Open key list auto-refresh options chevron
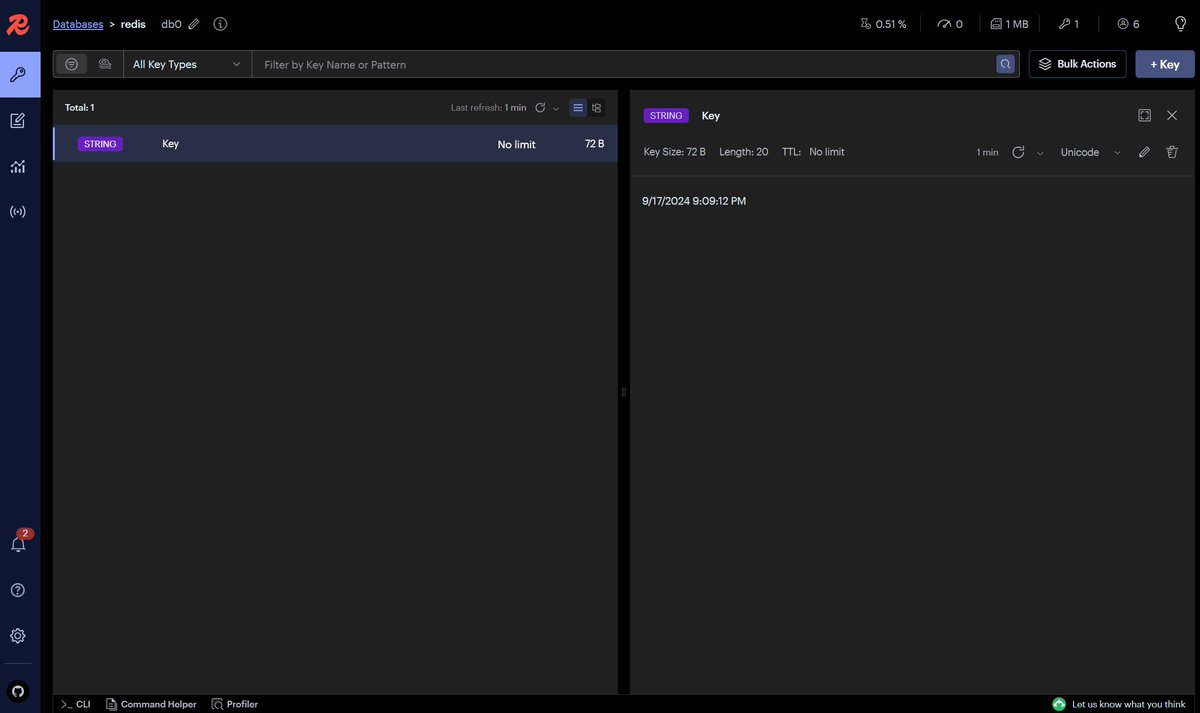The height and width of the screenshot is (713, 1200). coord(556,109)
